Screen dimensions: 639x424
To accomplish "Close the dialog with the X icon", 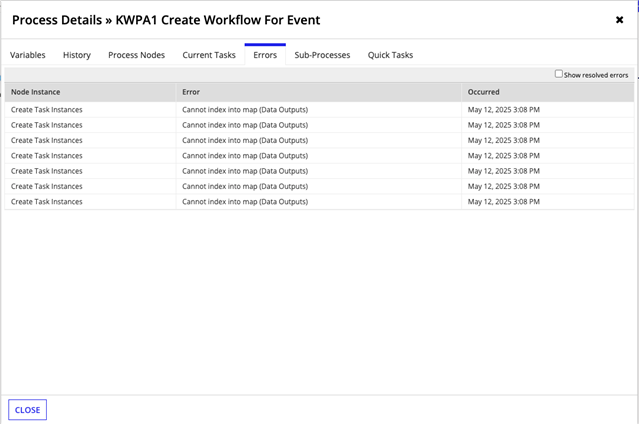I will pos(619,20).
